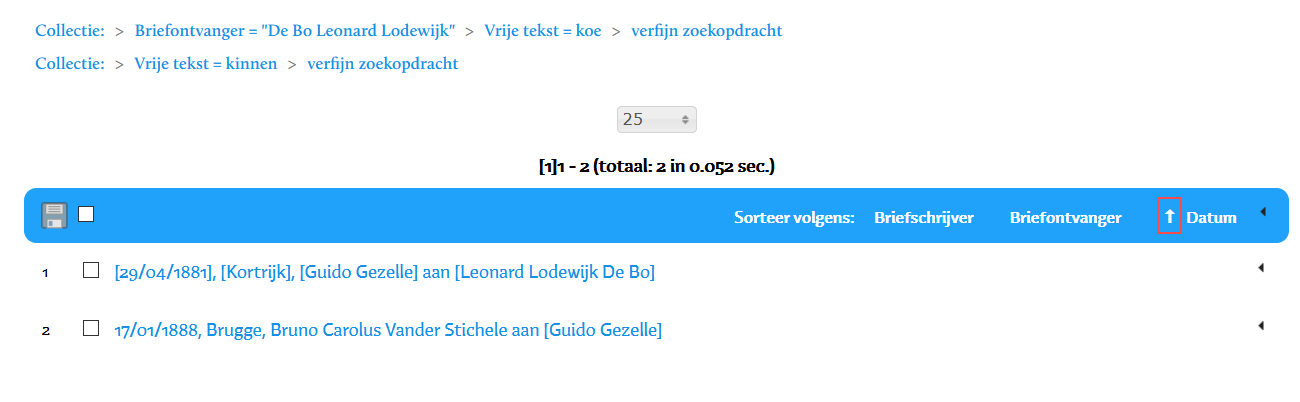Image resolution: width=1300 pixels, height=402 pixels.
Task: Check the box for result 1
Action: coord(91,270)
